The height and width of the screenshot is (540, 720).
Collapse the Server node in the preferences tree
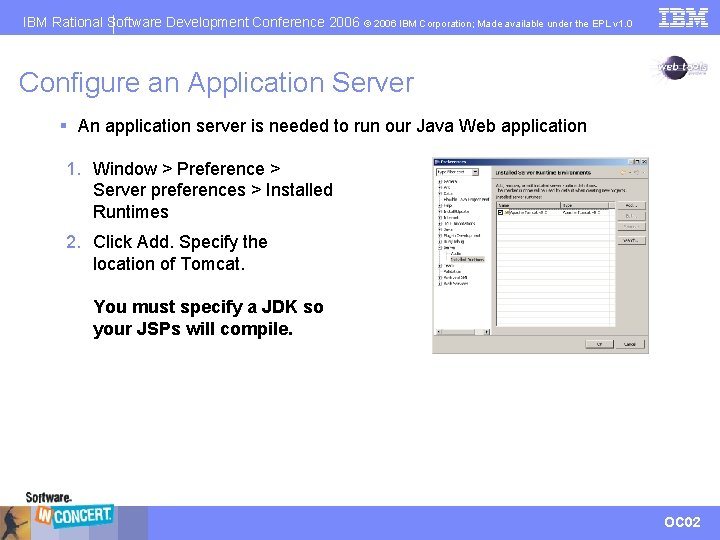(440, 248)
